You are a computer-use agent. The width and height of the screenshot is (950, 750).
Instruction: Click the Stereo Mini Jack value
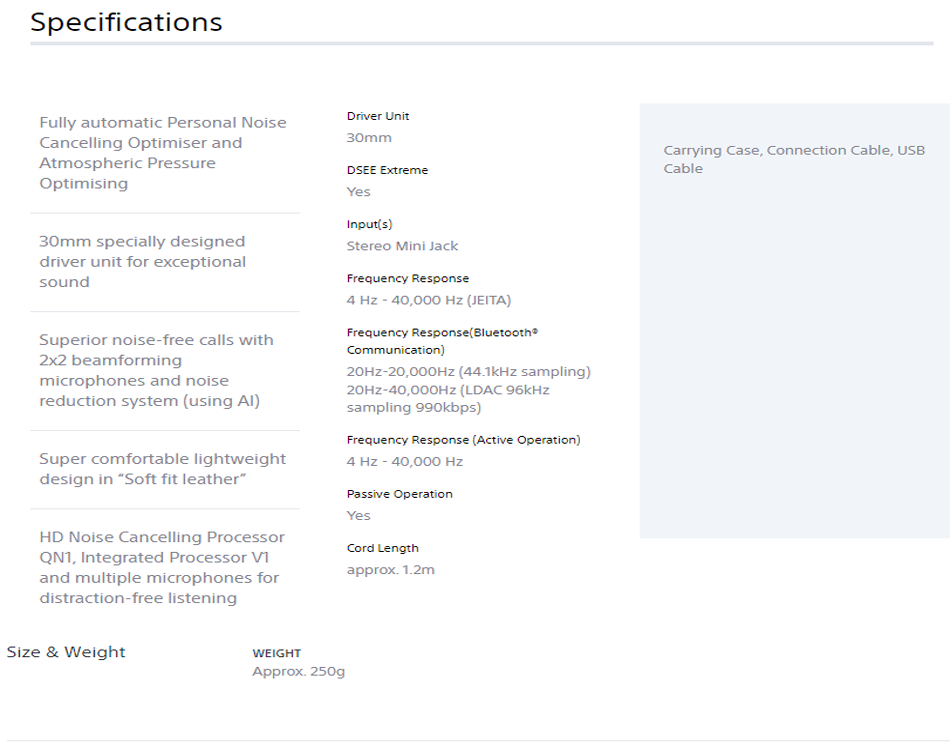[402, 246]
